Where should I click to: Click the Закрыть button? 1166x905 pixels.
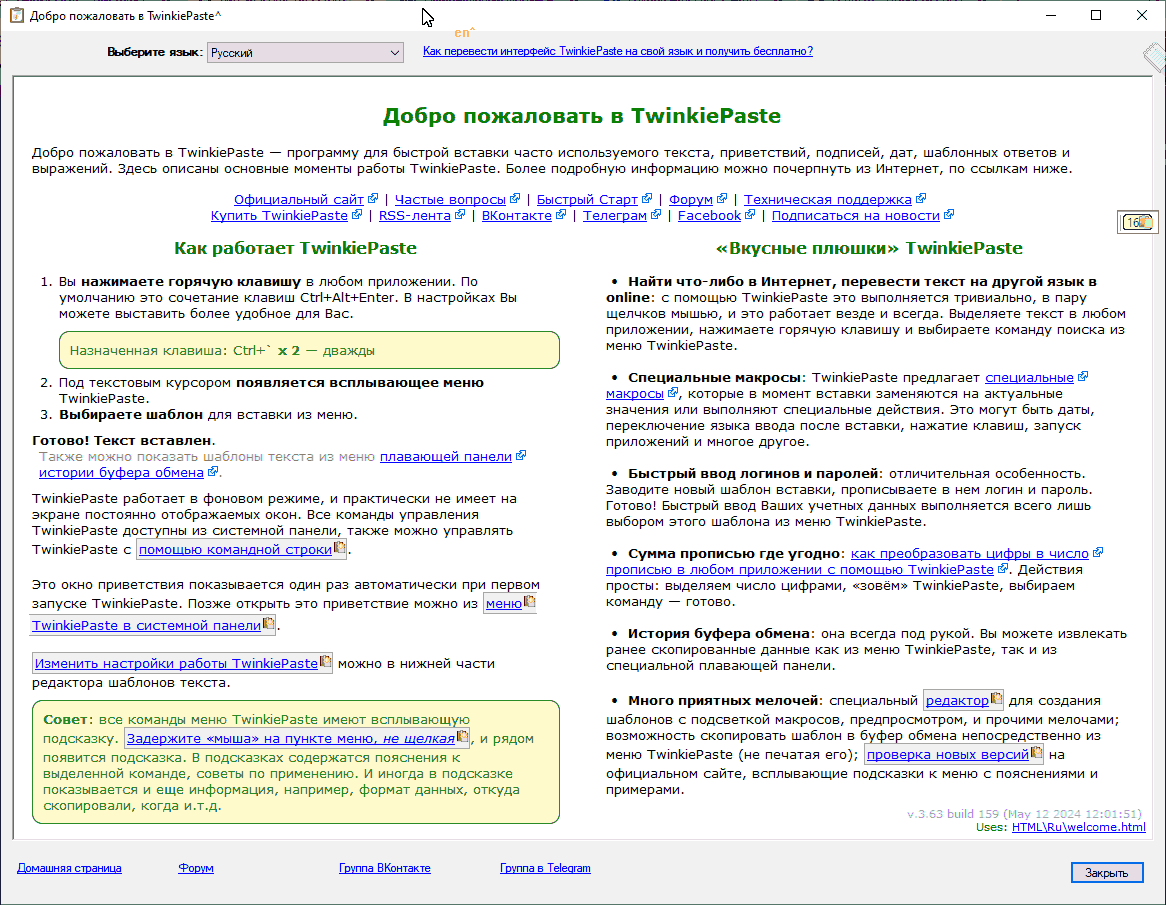(1107, 872)
